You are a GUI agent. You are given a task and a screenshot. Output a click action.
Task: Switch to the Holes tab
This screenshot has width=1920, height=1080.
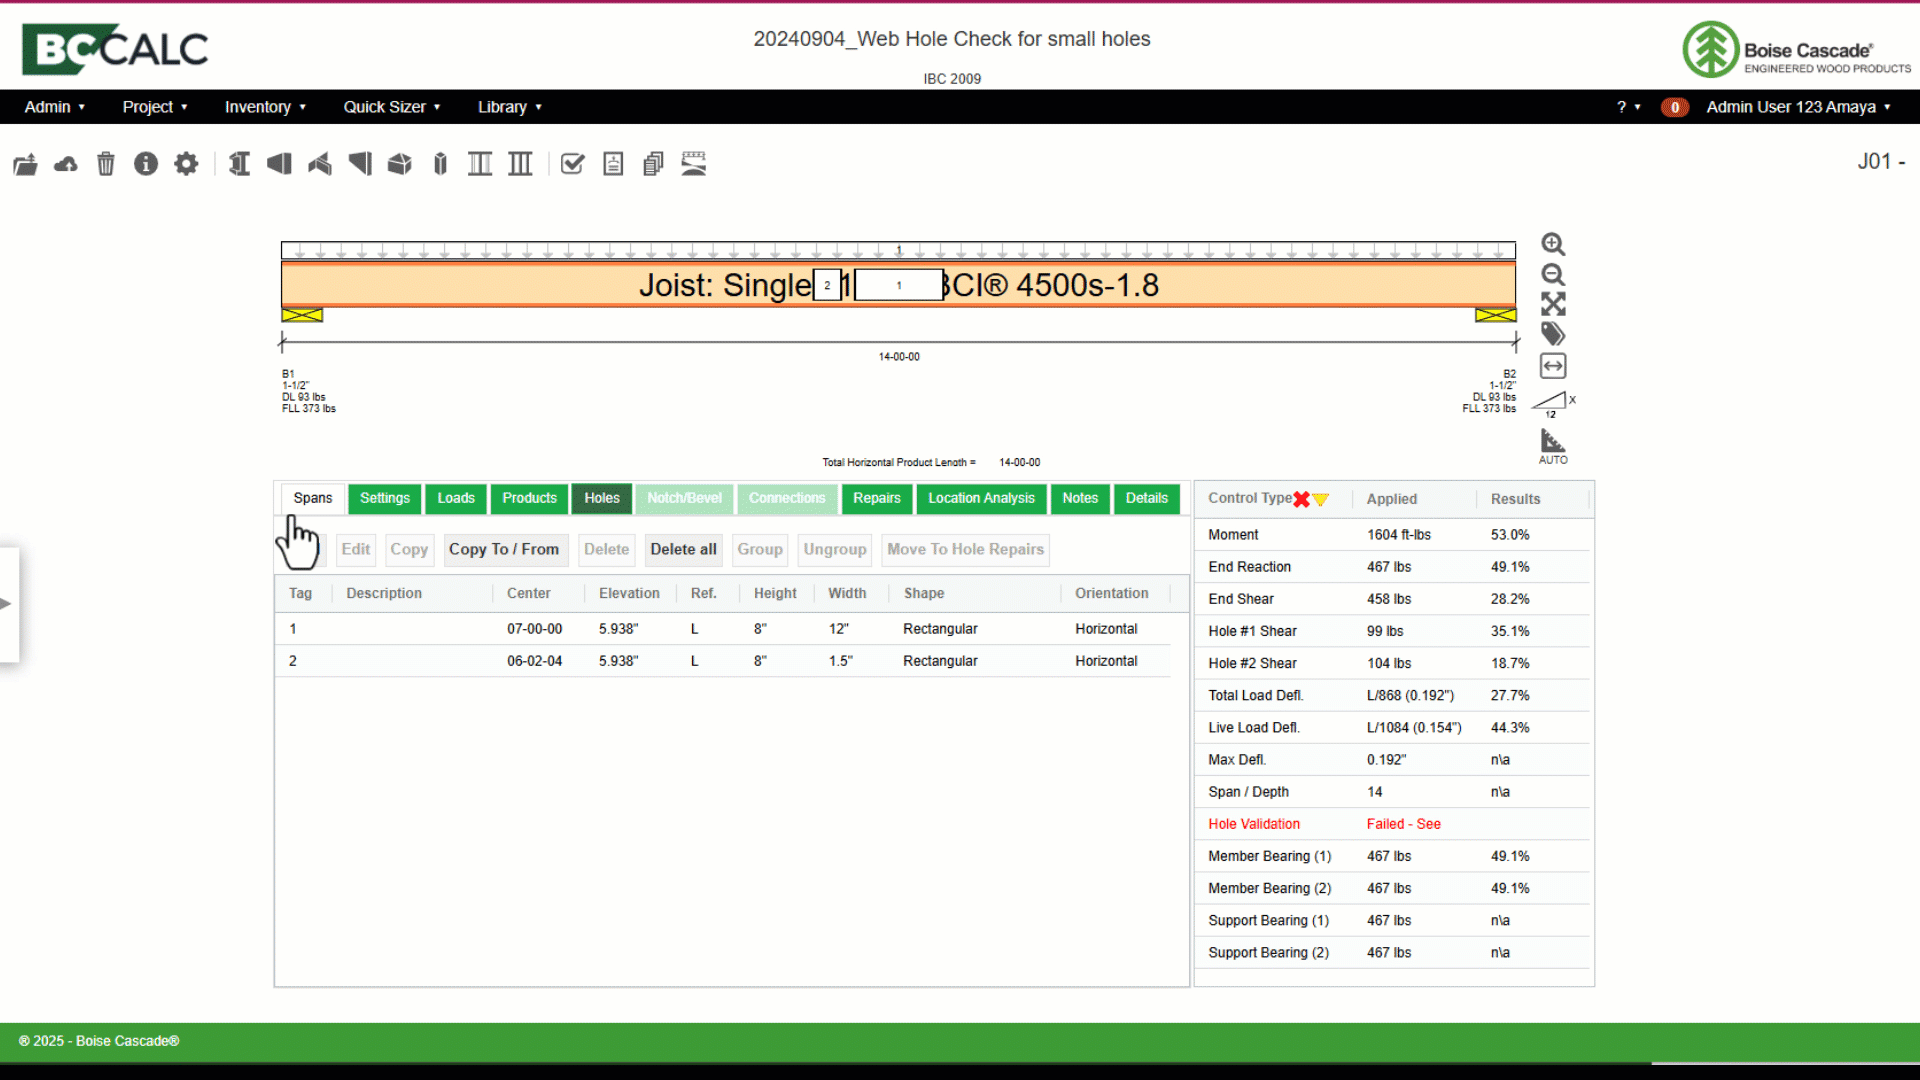coord(602,498)
